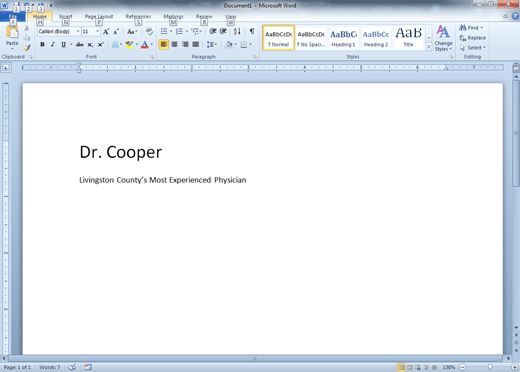The height and width of the screenshot is (372, 520).
Task: Click the line spacing icon
Action: coord(210,44)
